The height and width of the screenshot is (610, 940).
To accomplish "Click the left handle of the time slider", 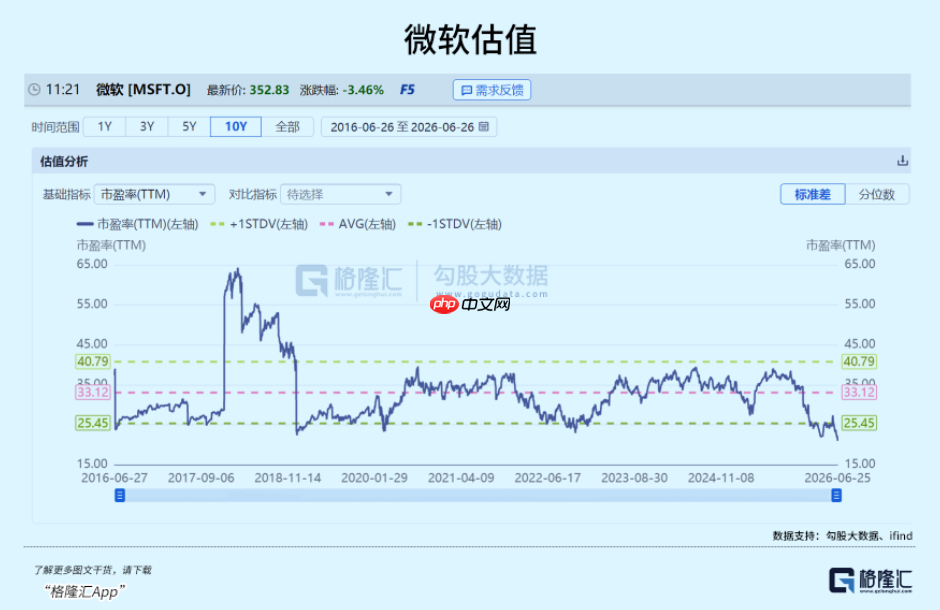I will coord(120,495).
